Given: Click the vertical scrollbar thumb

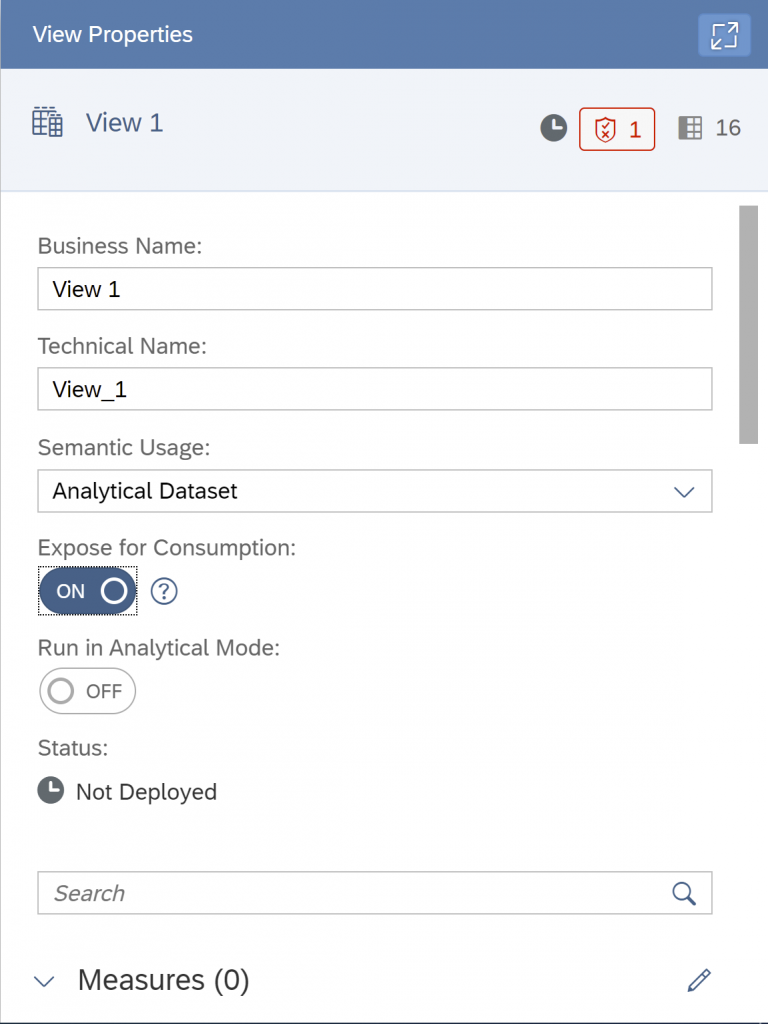Looking at the screenshot, I should 748,325.
